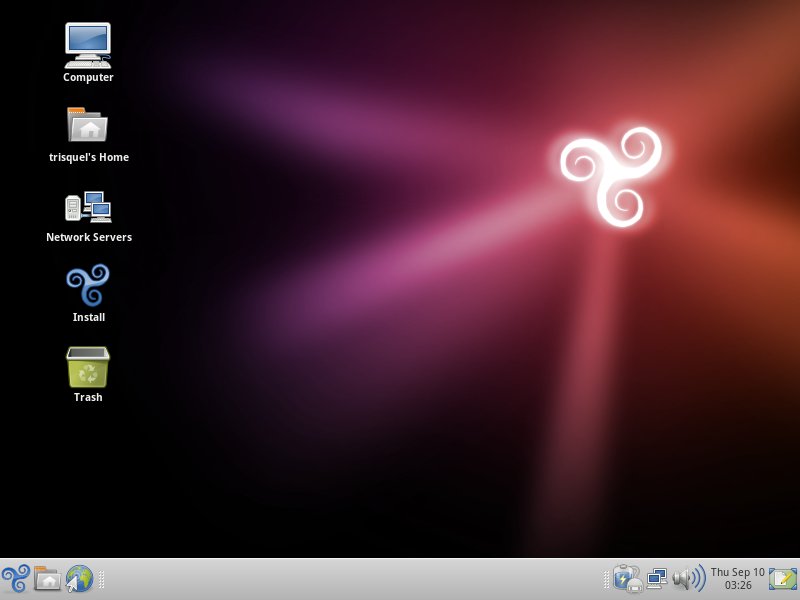Click the glowing triskelion wallpaper logo
Screen dimensions: 800x600
click(x=613, y=175)
